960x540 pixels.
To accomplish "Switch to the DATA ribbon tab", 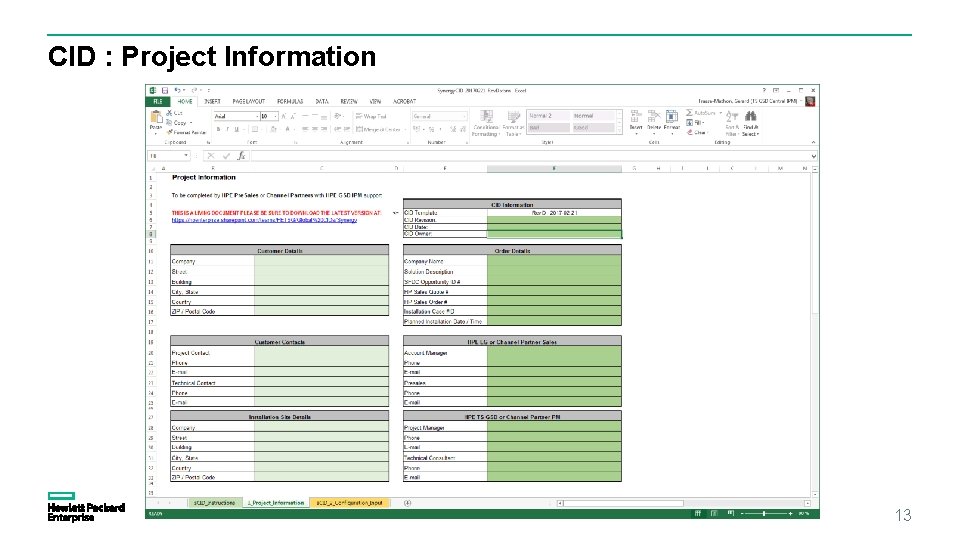I will pos(322,102).
